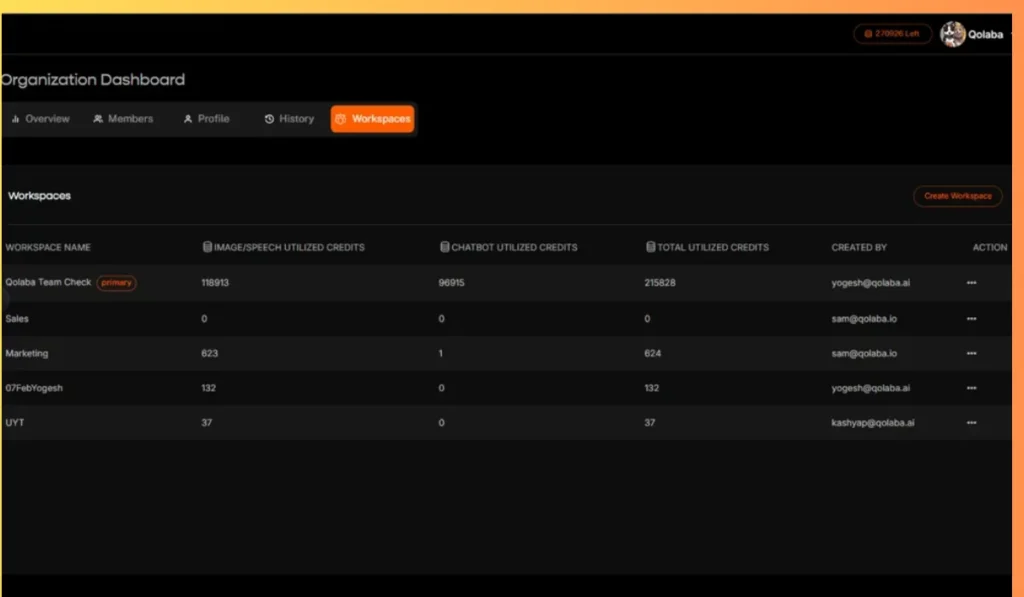Open action menu for Sales workspace
1024x597 pixels.
pos(972,319)
